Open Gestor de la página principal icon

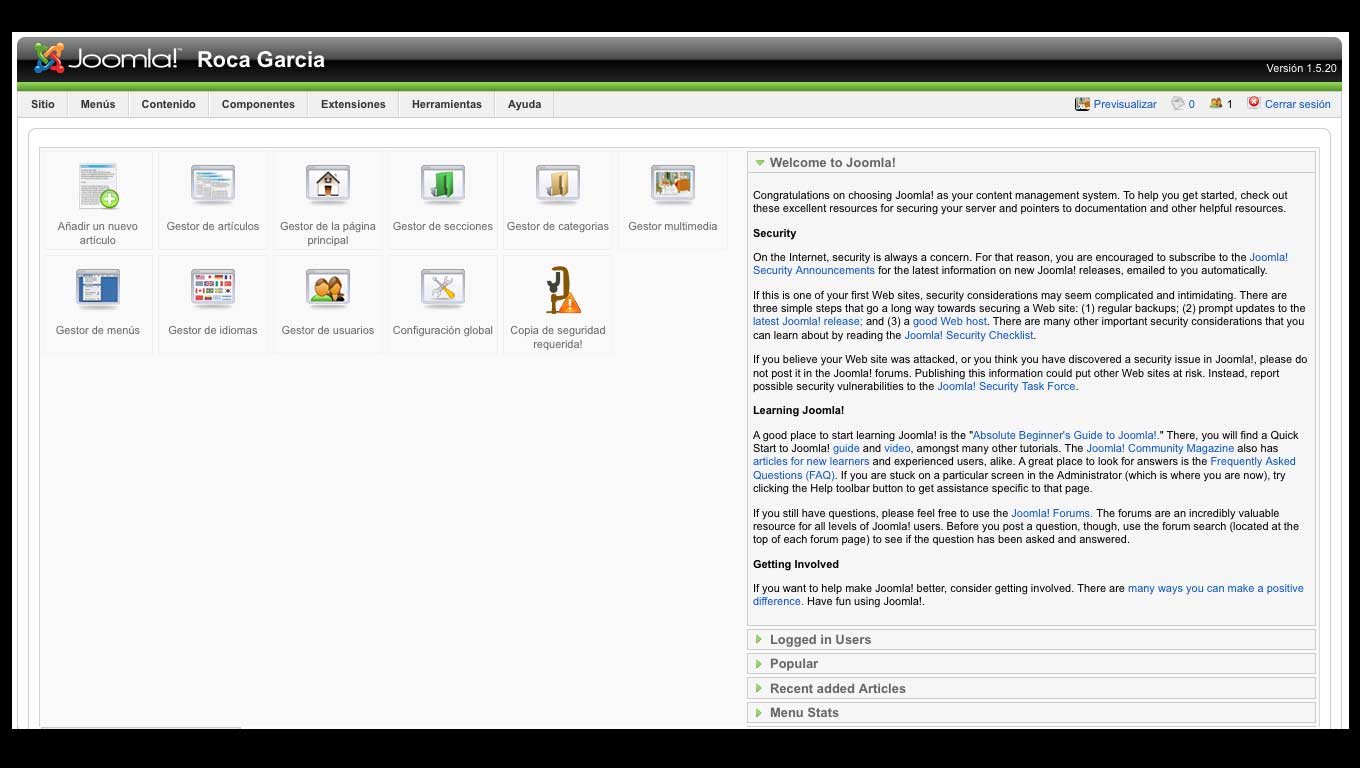328,186
